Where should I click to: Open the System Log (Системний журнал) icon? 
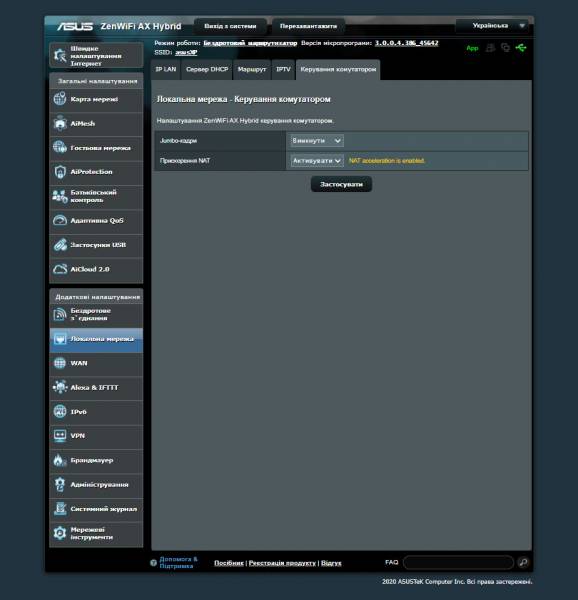60,509
